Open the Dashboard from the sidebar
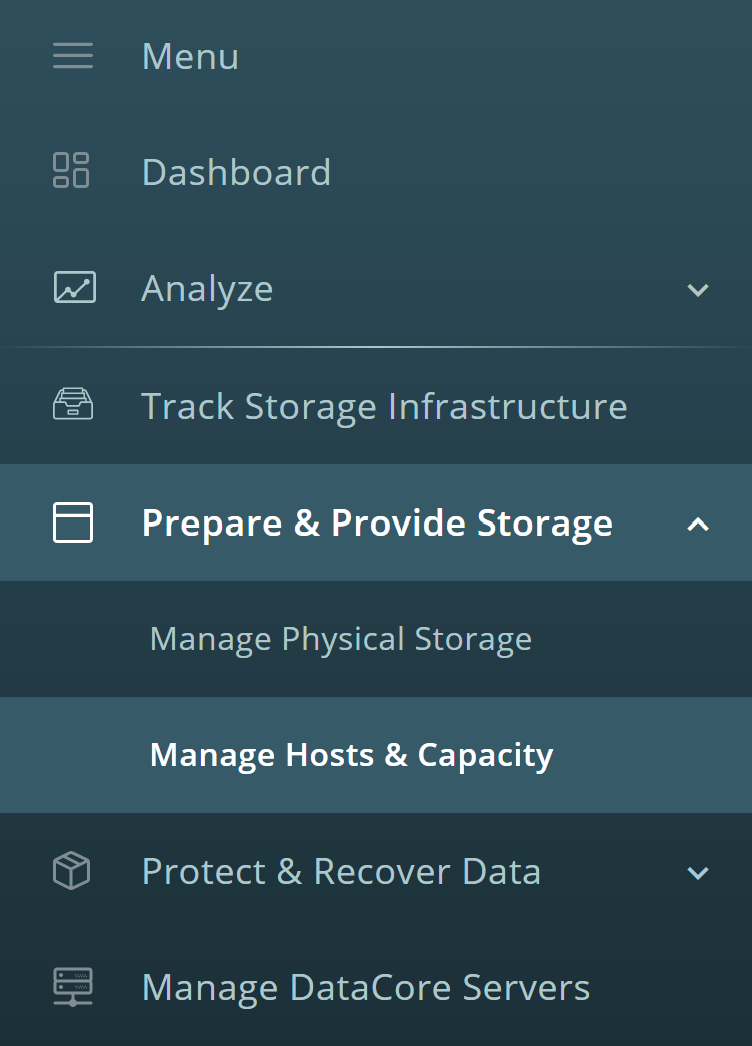752x1046 pixels. (x=236, y=172)
